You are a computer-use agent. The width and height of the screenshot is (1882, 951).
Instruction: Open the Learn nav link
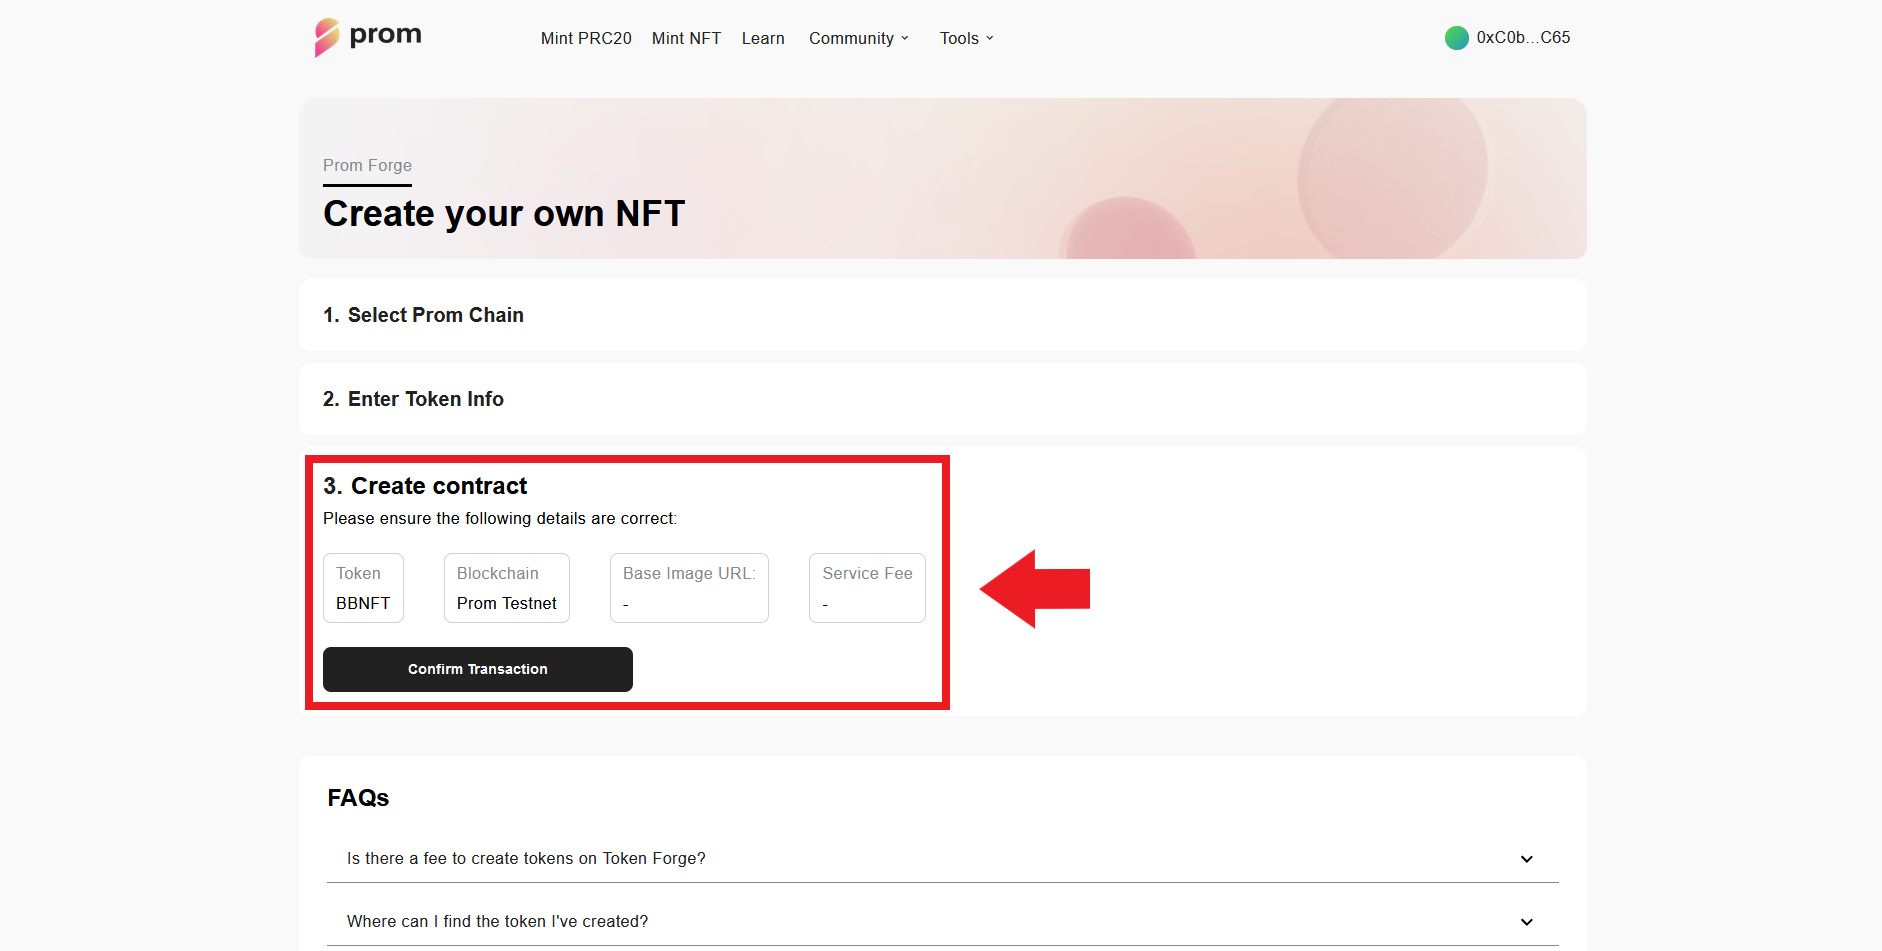pos(763,38)
